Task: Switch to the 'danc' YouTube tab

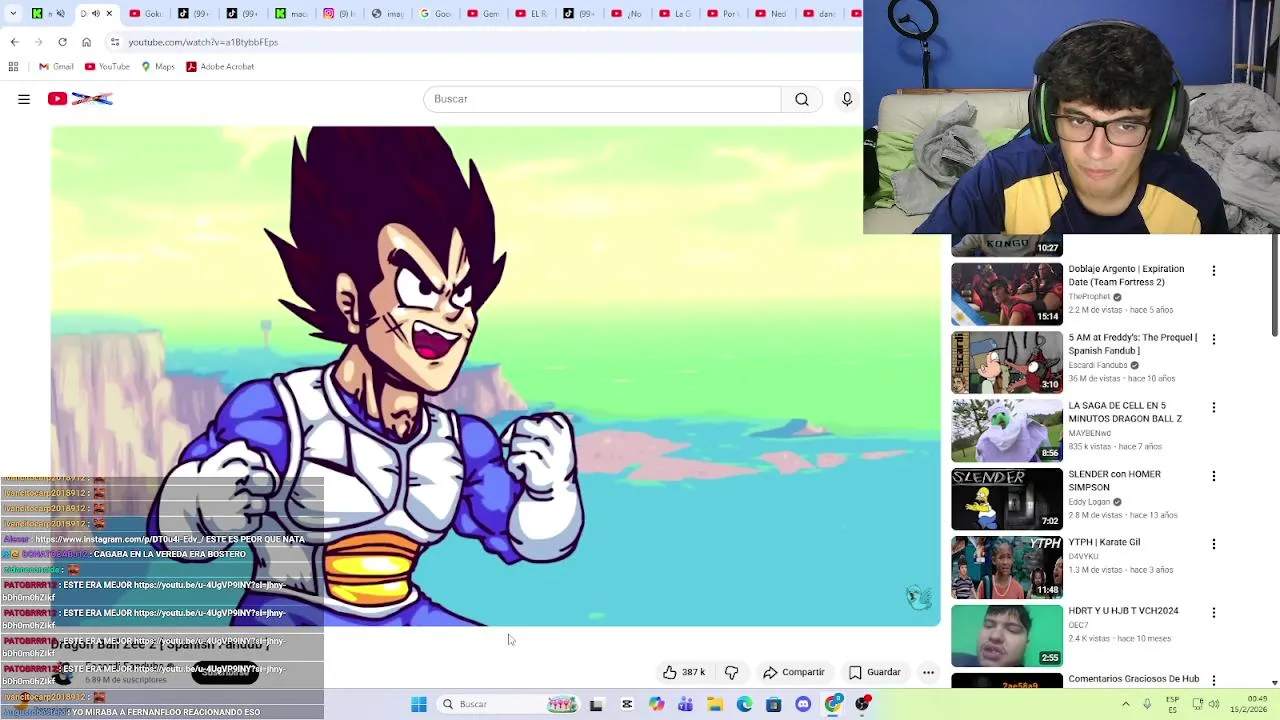Action: click(x=818, y=14)
